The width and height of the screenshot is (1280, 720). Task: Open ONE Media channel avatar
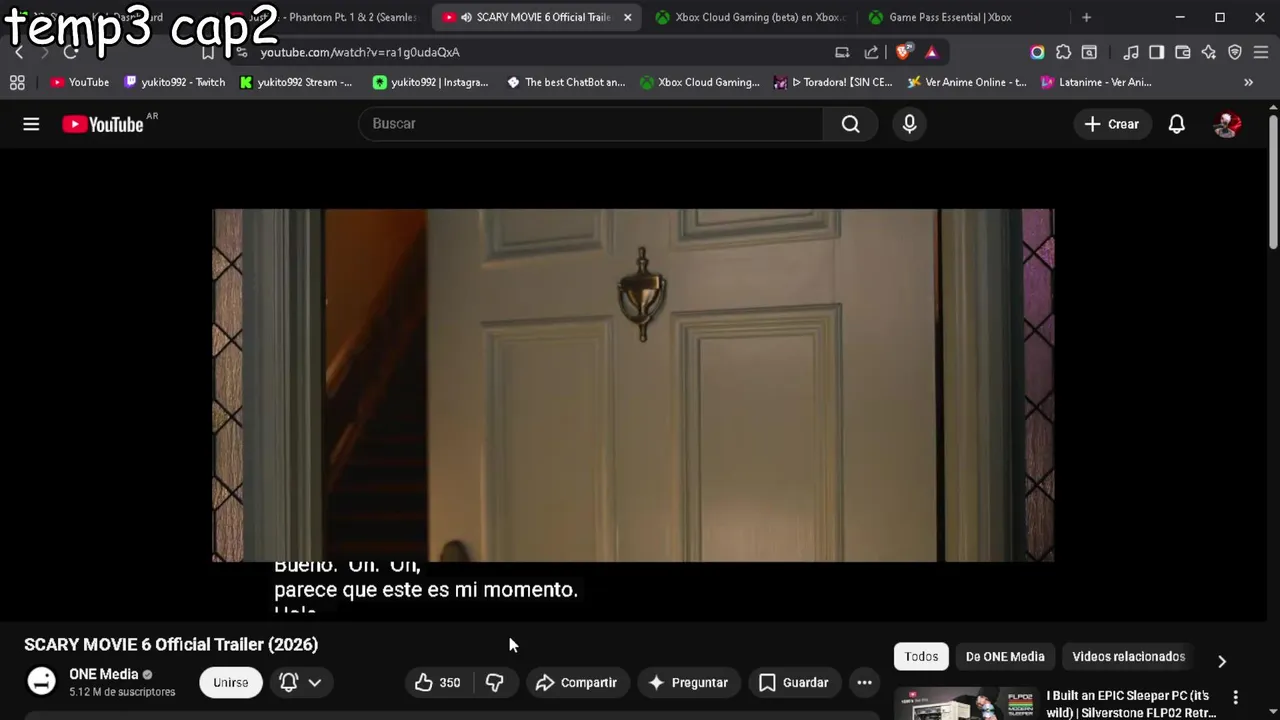point(41,681)
